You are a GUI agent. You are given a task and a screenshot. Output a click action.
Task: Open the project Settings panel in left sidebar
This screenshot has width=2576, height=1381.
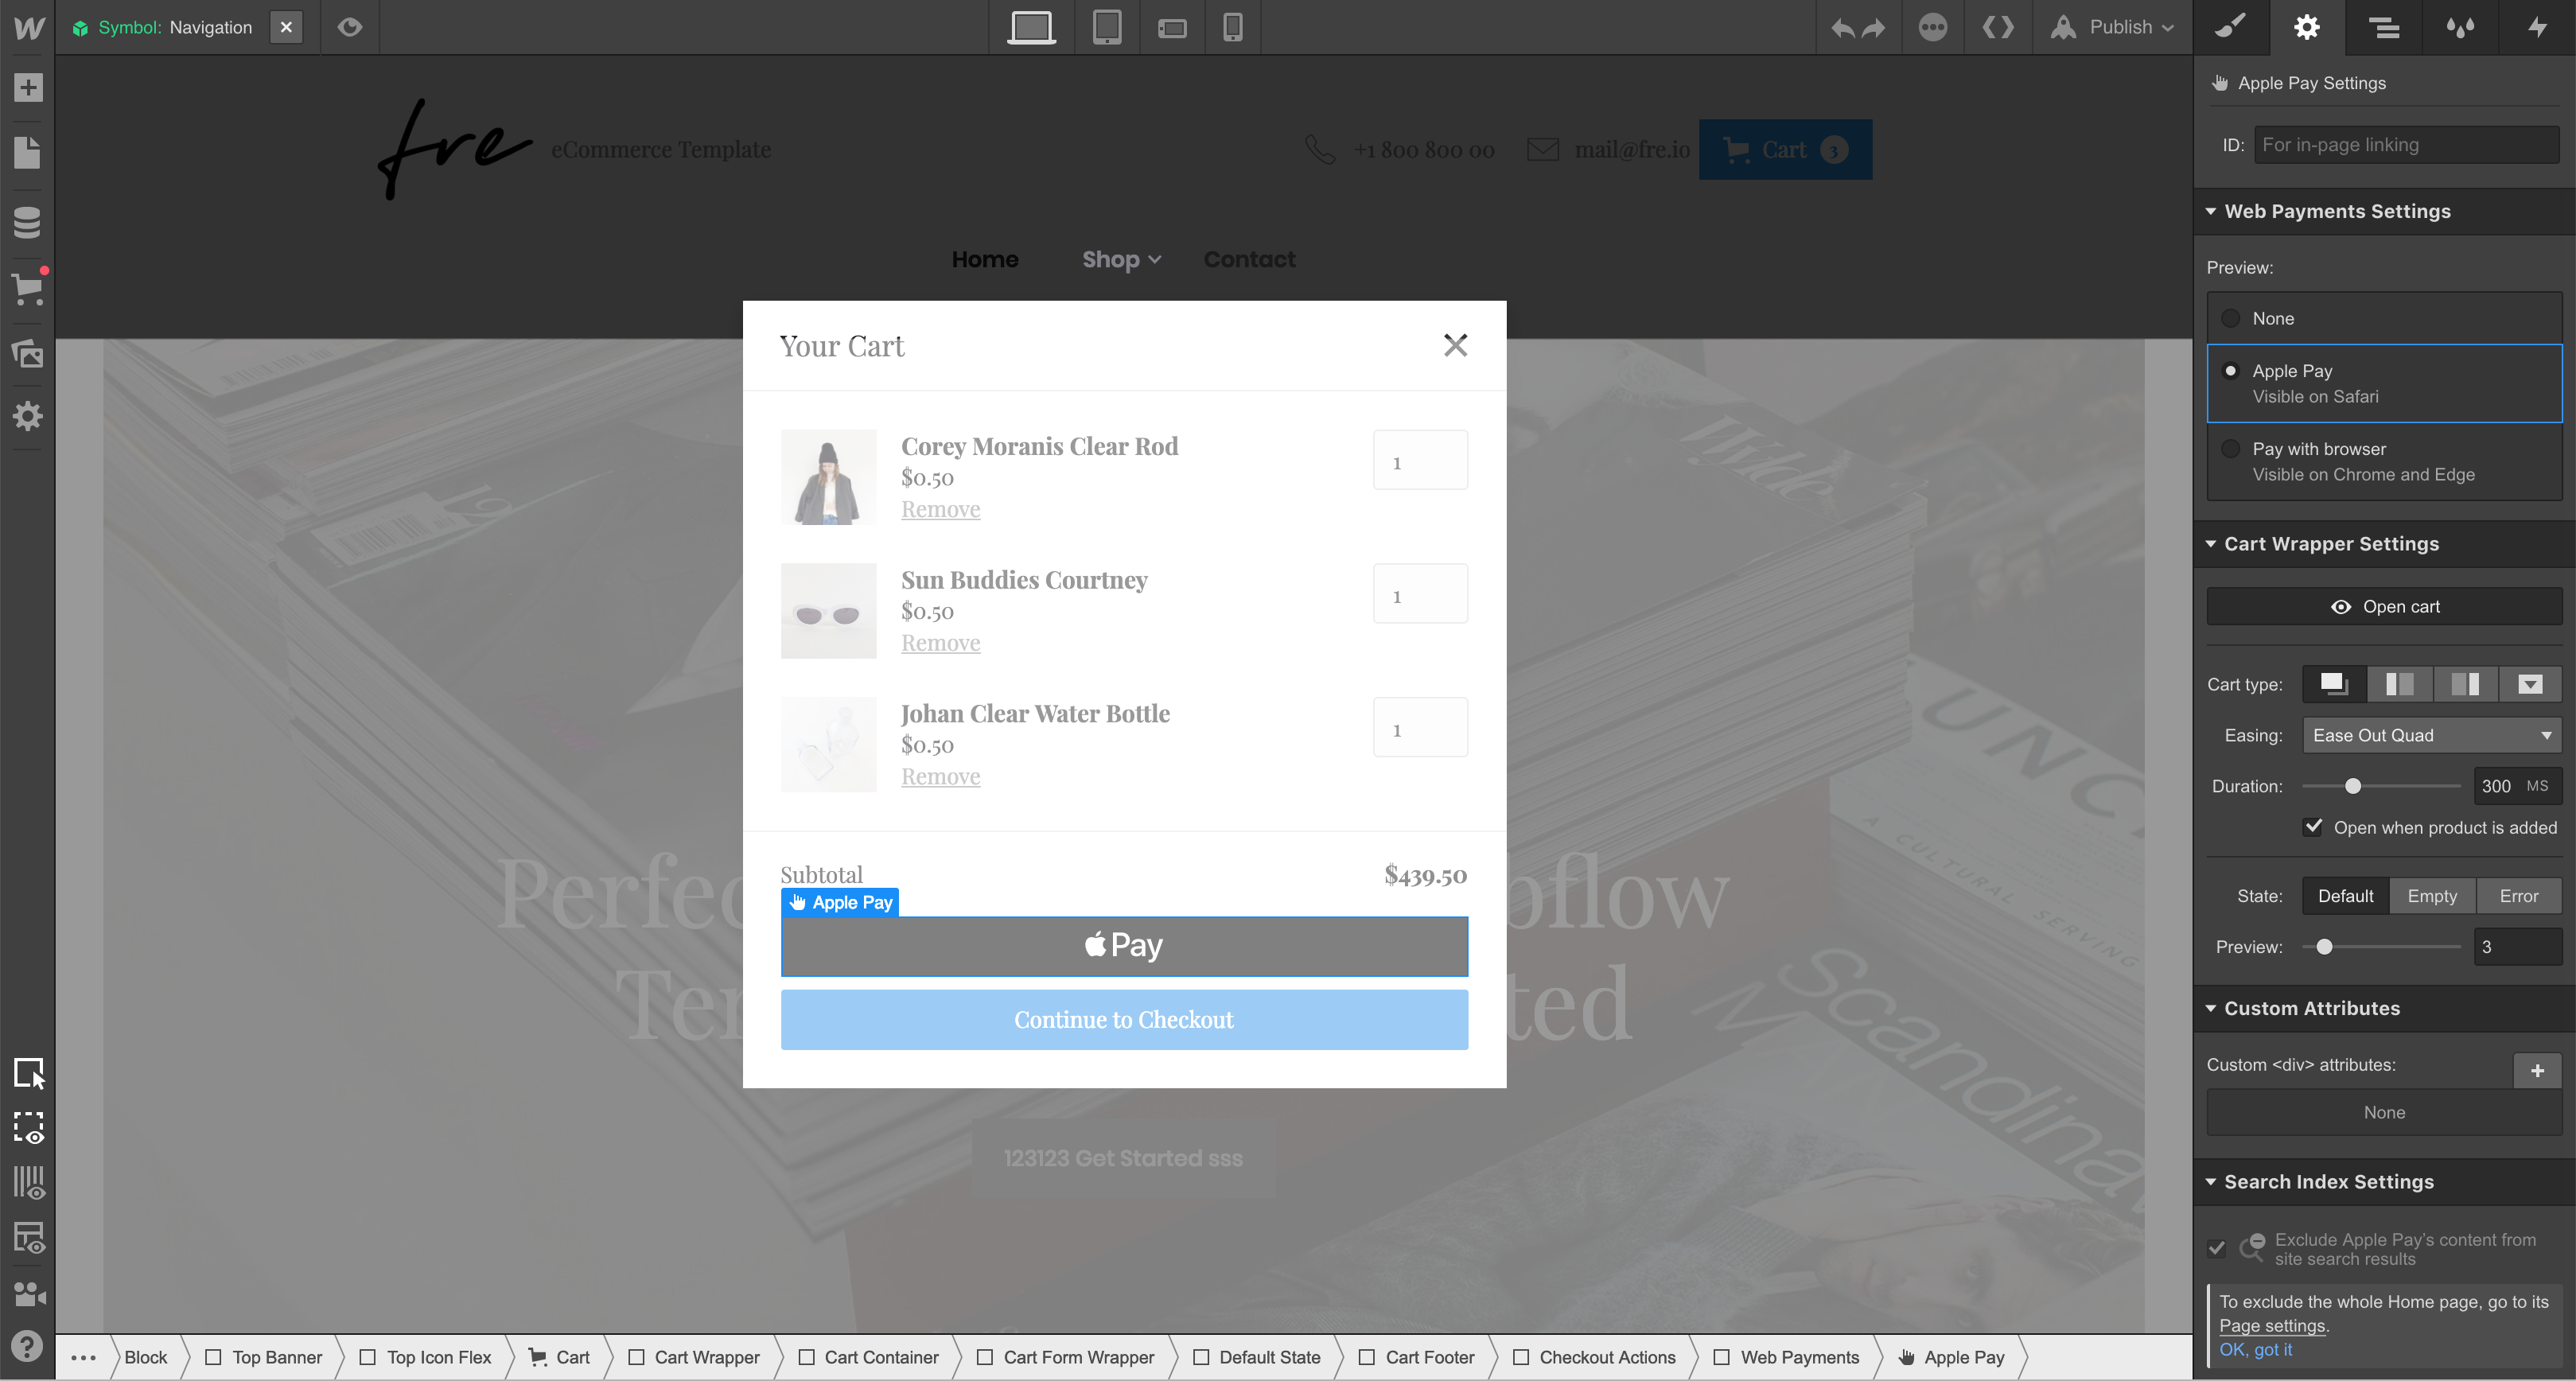coord(28,416)
